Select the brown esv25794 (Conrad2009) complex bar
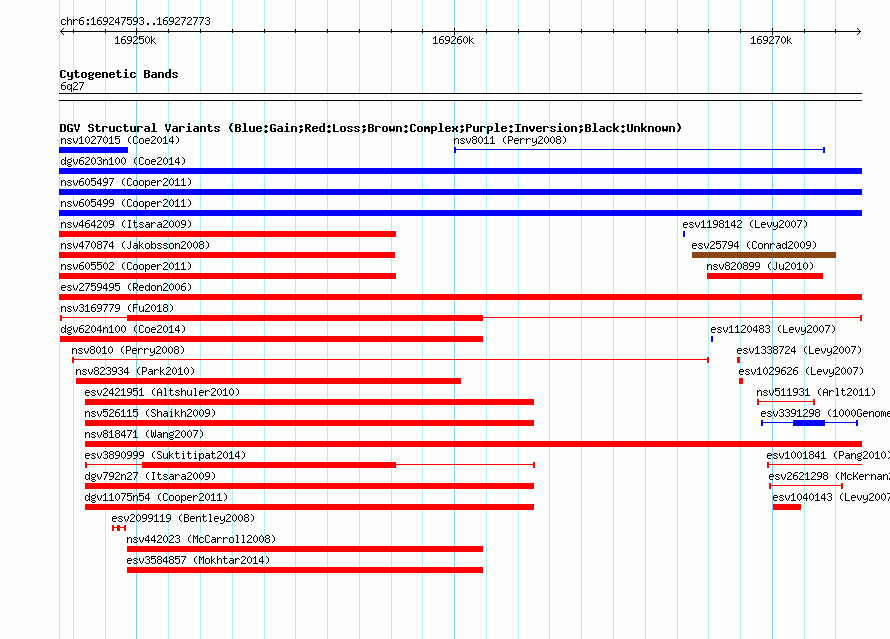890x639 pixels. (x=764, y=255)
